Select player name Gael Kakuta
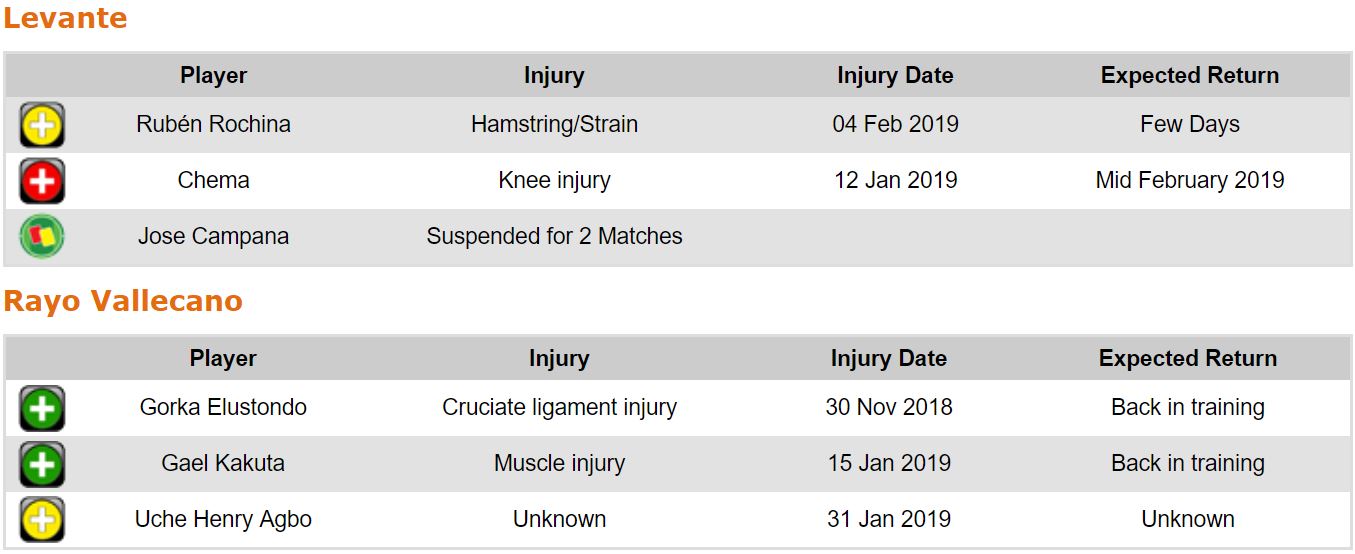The image size is (1355, 554). (223, 464)
